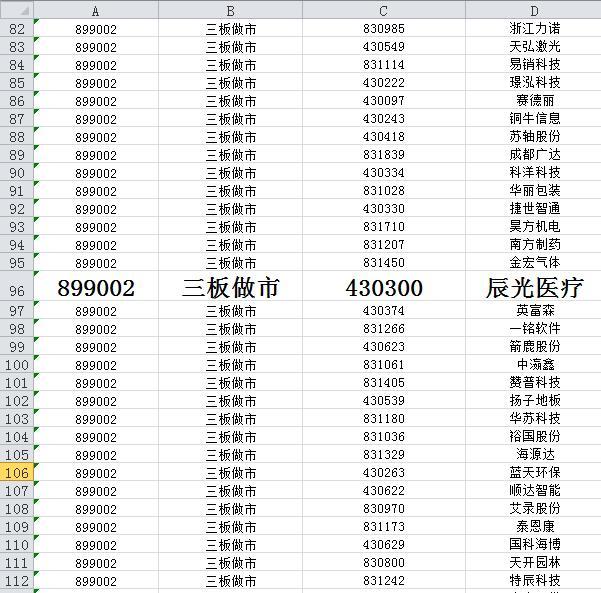Click cell containing 一铭软件
Image resolution: width=601 pixels, height=593 pixels.
pyautogui.click(x=534, y=328)
